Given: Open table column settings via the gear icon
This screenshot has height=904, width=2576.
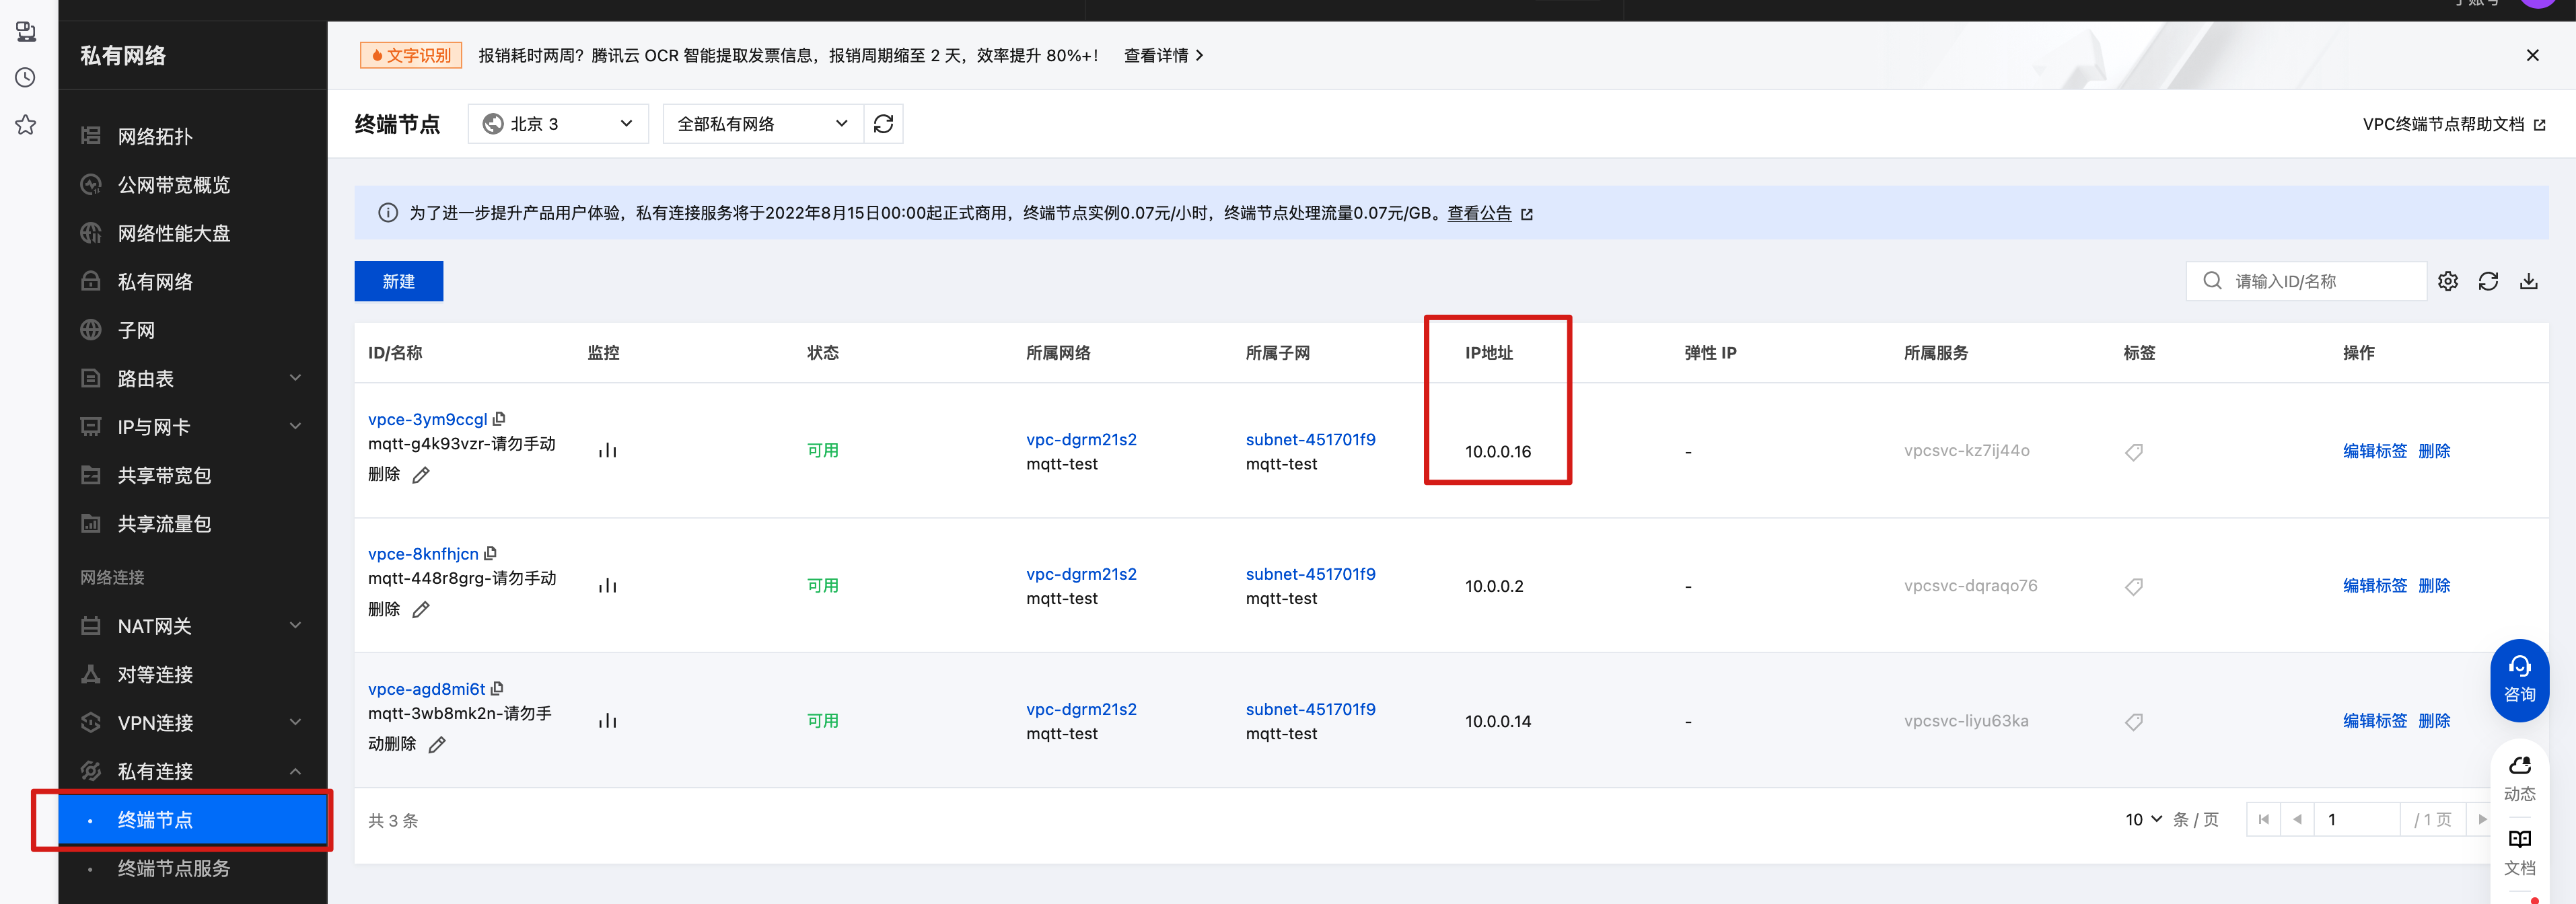Looking at the screenshot, I should tap(2447, 281).
